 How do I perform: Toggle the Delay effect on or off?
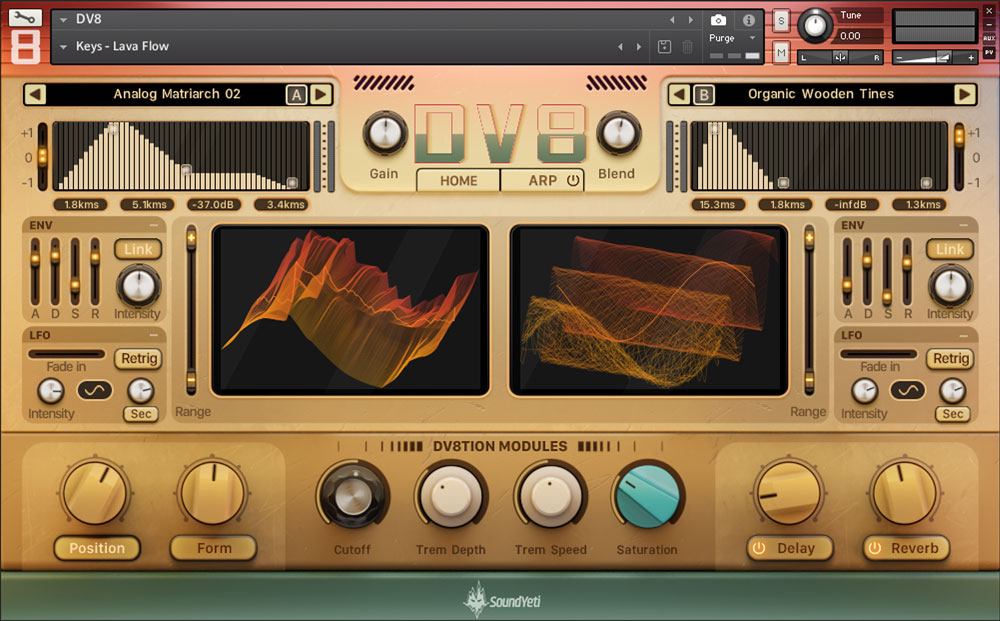tap(759, 548)
